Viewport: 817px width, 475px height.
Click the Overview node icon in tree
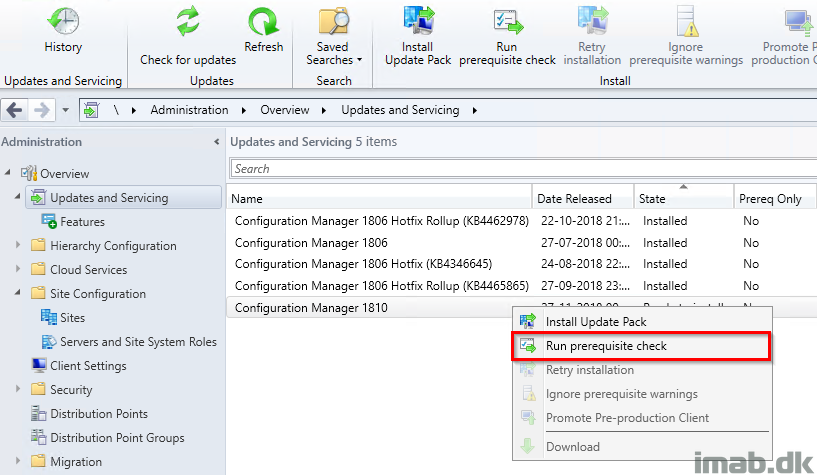29,173
